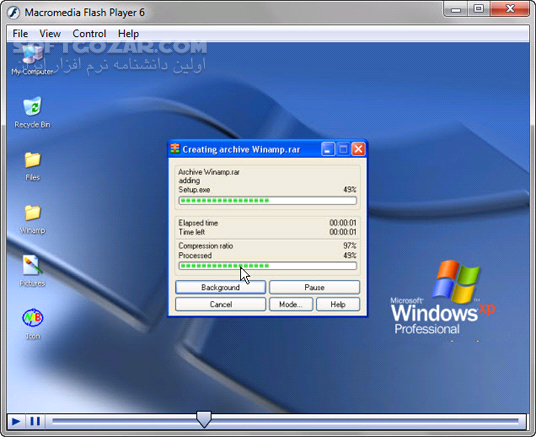This screenshot has height=437, width=536.
Task: Click the 'Archive Winamp.rar' text
Action: click(x=209, y=172)
